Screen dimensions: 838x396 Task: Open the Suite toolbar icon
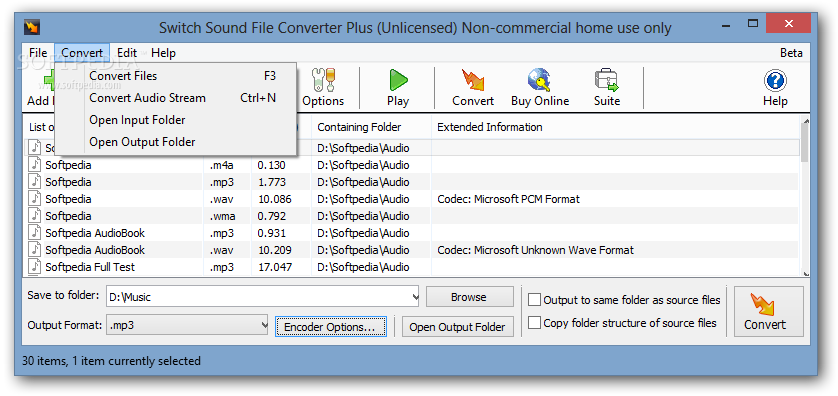pos(607,87)
